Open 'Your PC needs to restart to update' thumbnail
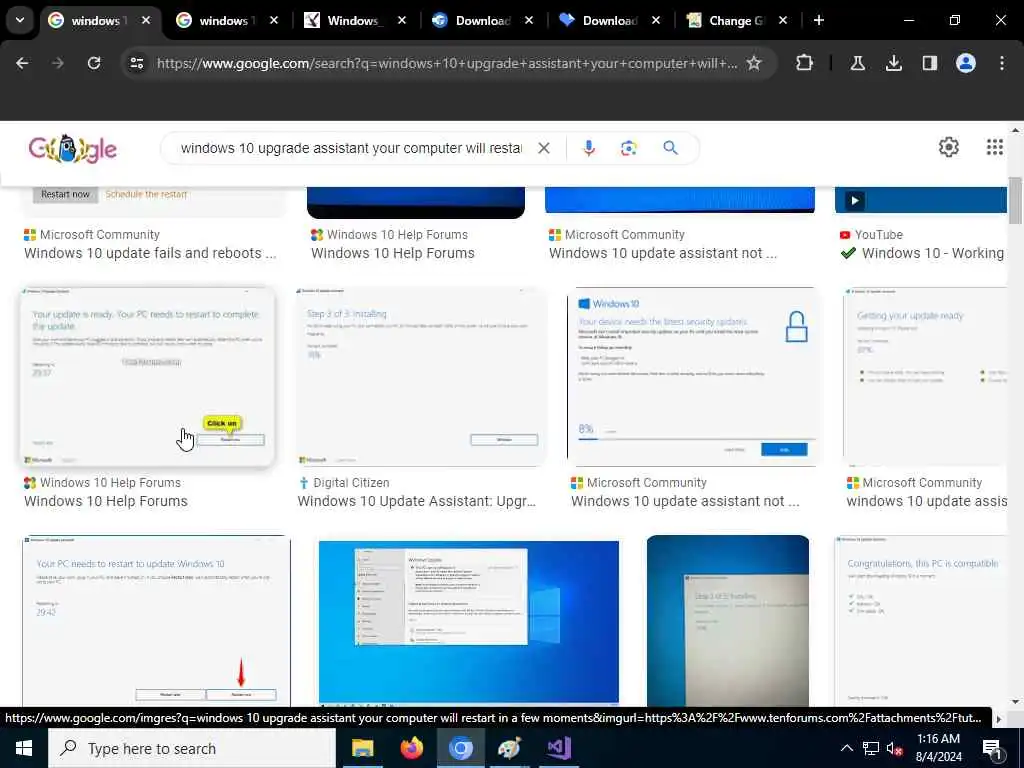Screen dimensions: 1024x768 (x=157, y=621)
